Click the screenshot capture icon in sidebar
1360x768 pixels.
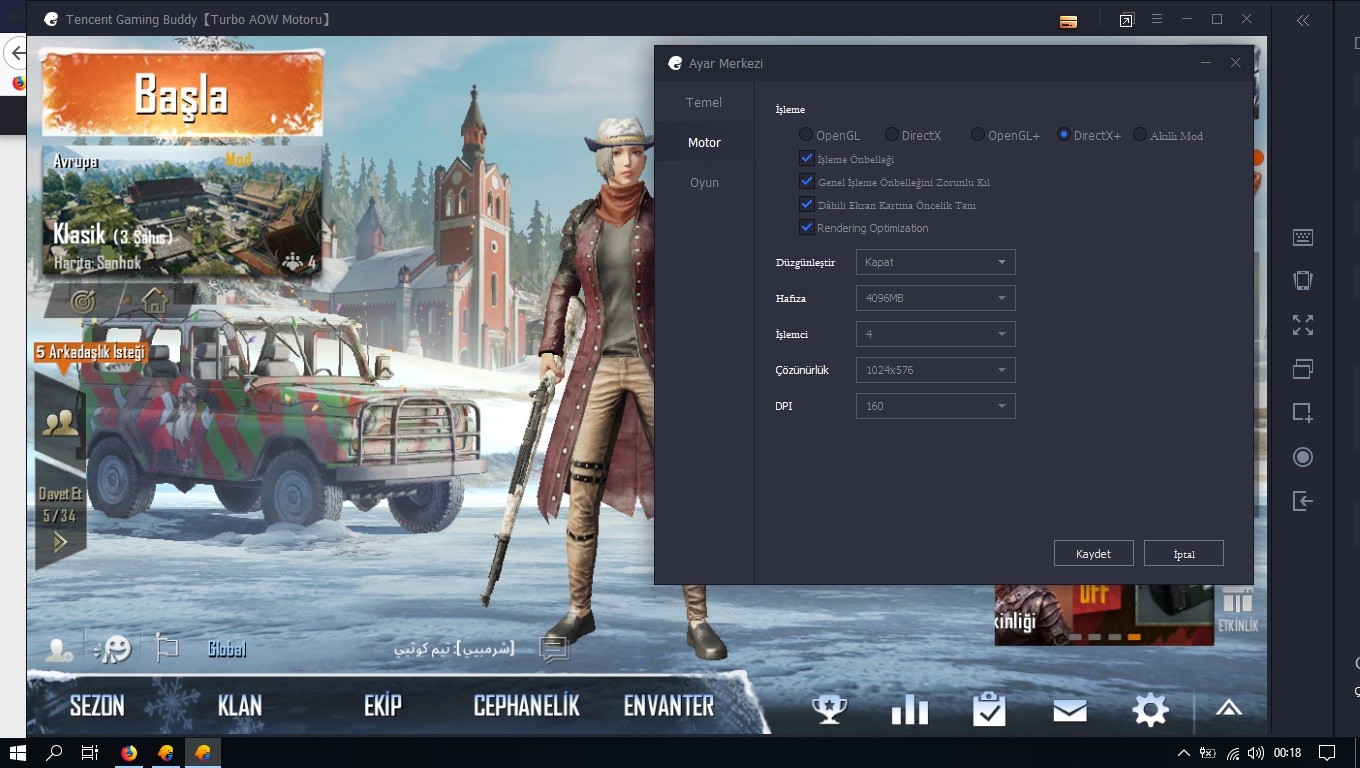pos(1302,412)
